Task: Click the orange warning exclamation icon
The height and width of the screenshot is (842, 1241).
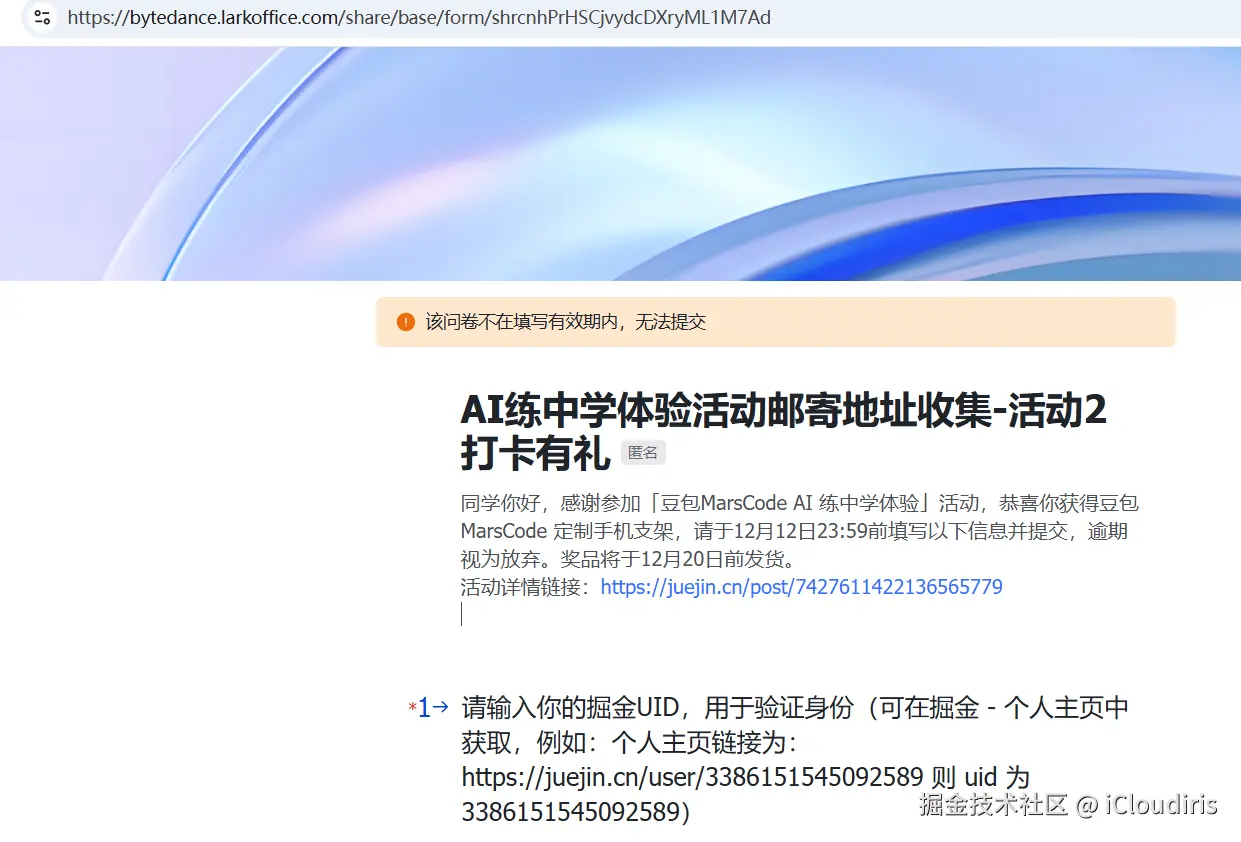Action: (x=404, y=322)
